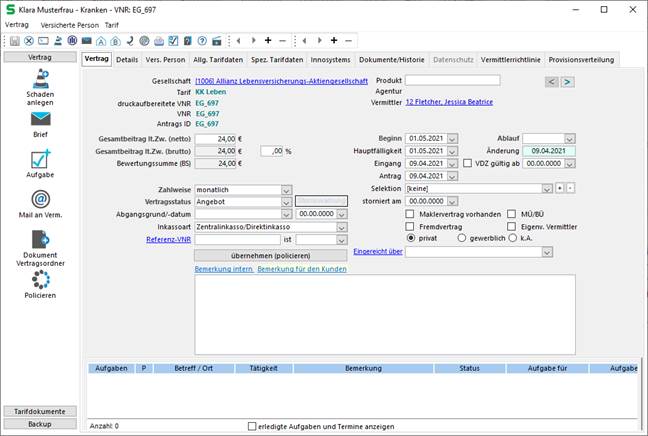The image size is (648, 436).
Task: Toggle erledigte Aufgaben und Termine anzeigen
Action: (252, 426)
